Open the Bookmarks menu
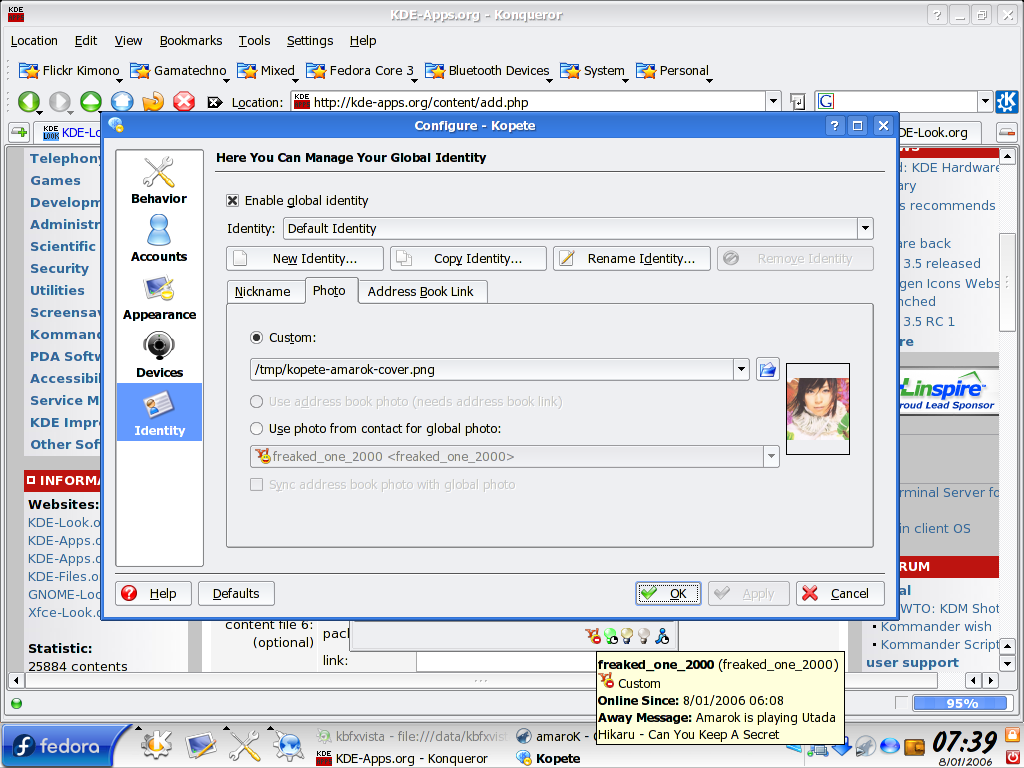This screenshot has width=1024, height=768. [191, 40]
